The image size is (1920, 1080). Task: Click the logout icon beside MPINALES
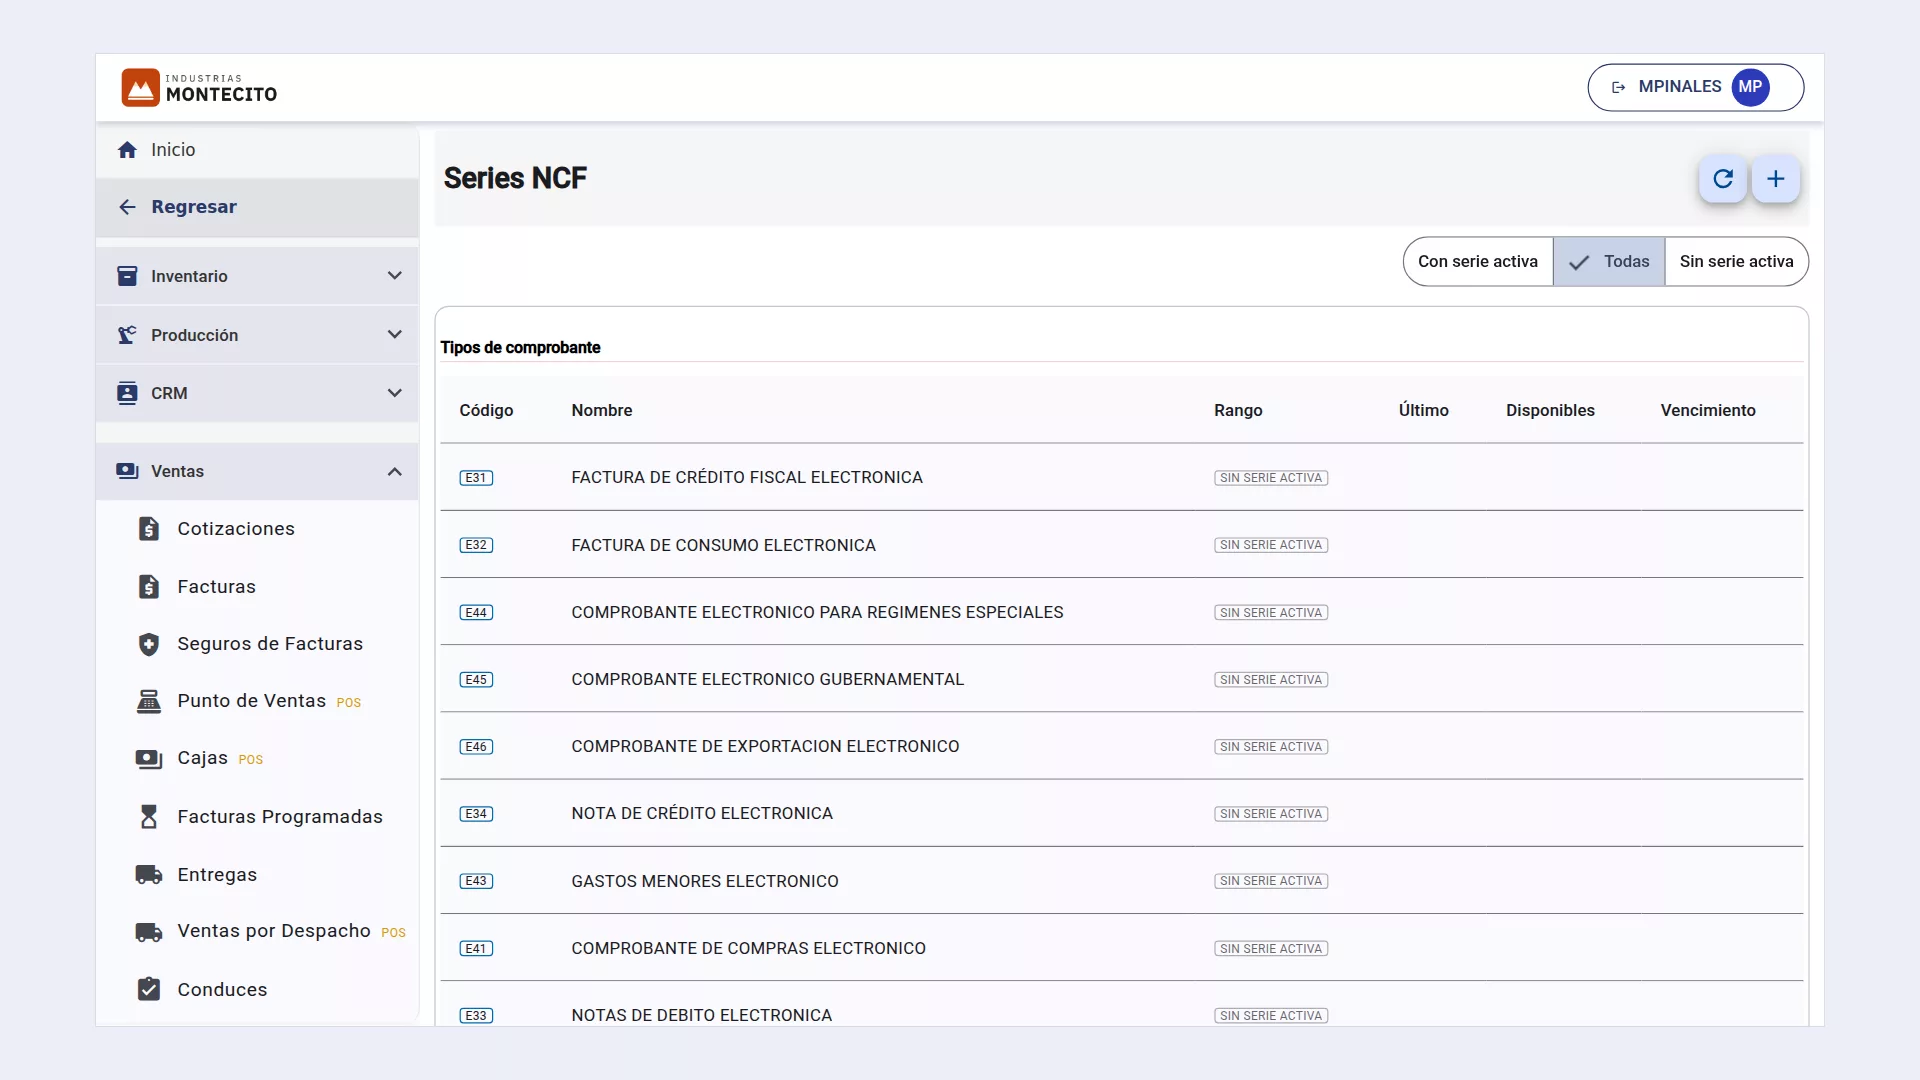click(1618, 87)
